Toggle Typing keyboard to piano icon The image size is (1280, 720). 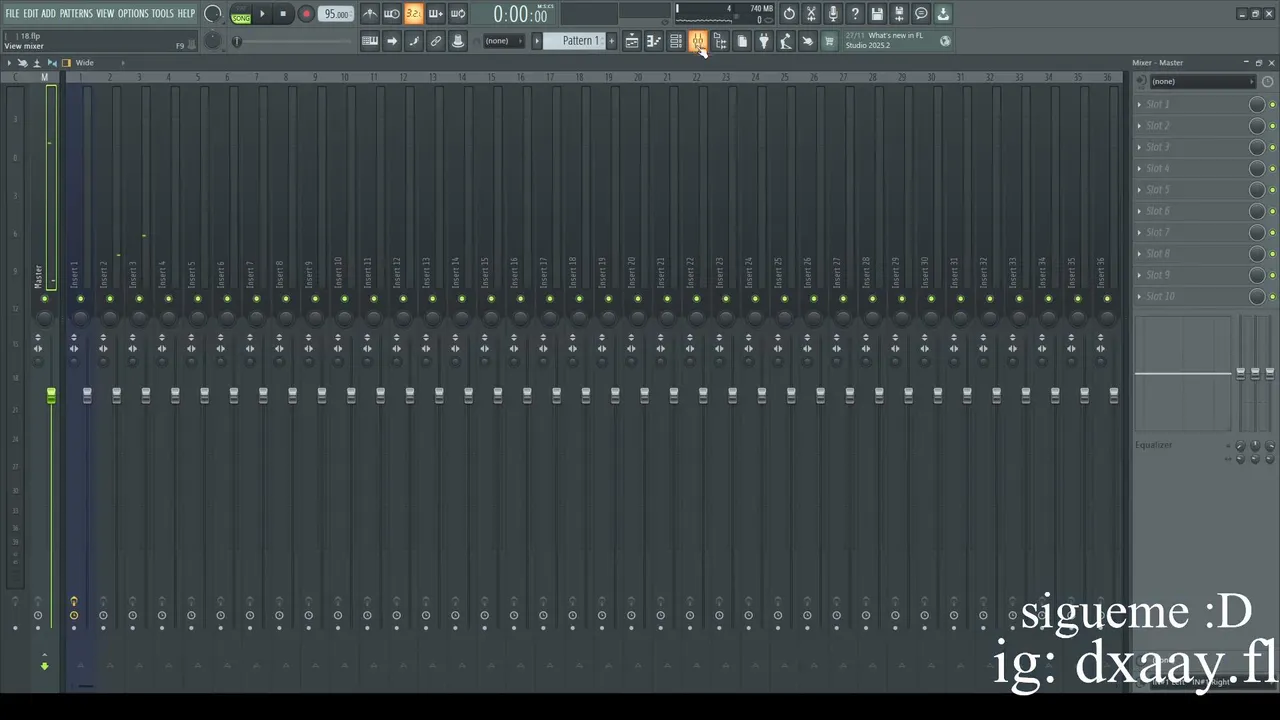[x=370, y=41]
